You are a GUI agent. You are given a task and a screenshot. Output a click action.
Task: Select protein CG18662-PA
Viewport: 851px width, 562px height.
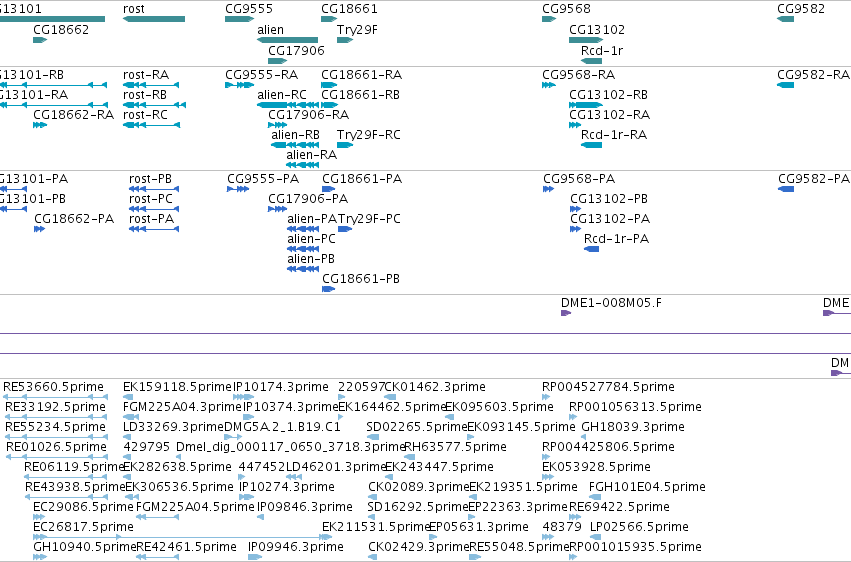(x=74, y=219)
